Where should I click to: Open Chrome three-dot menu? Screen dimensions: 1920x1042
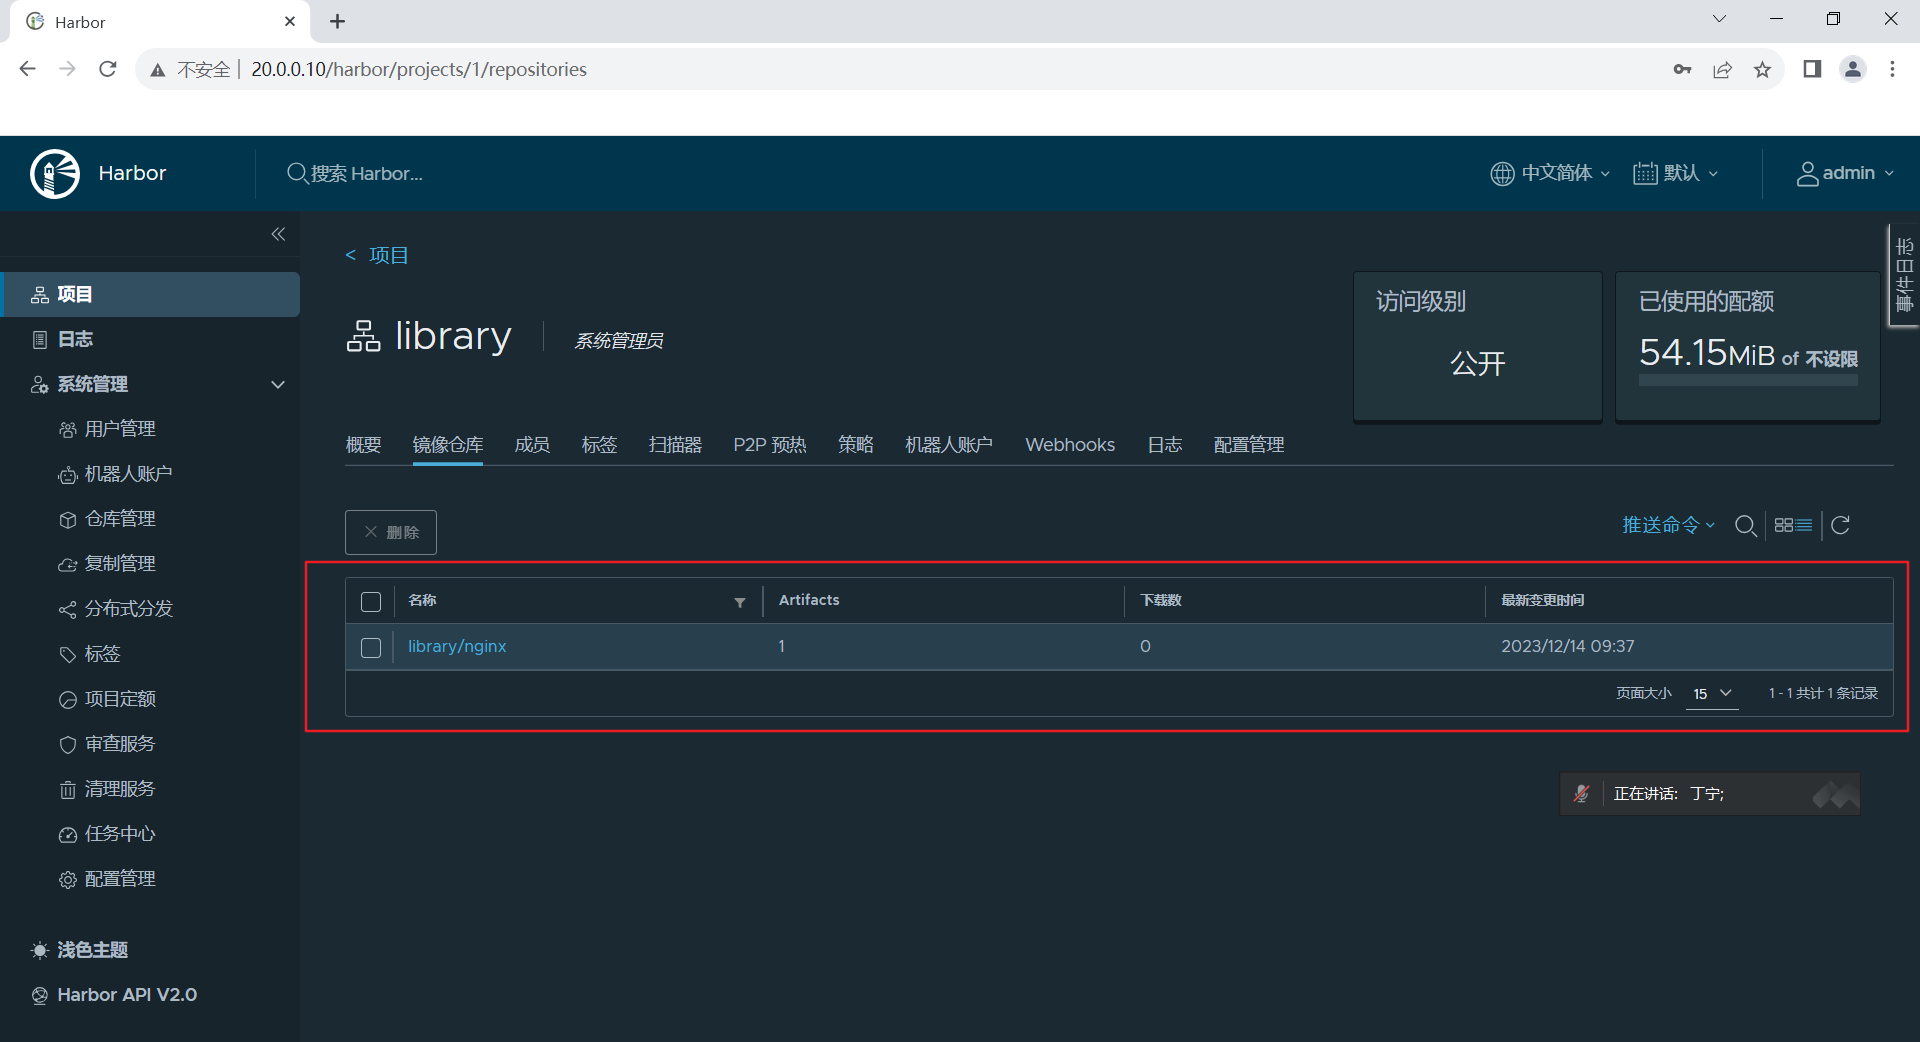pos(1892,69)
